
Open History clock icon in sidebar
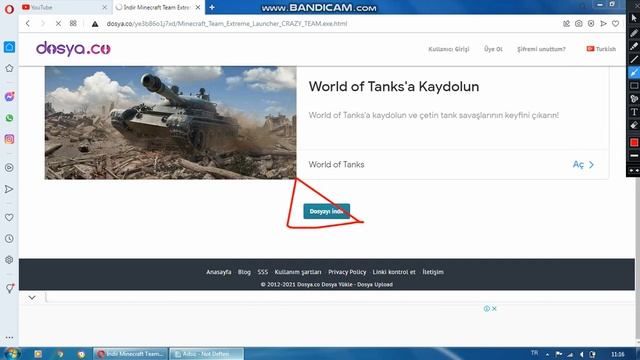(x=9, y=239)
